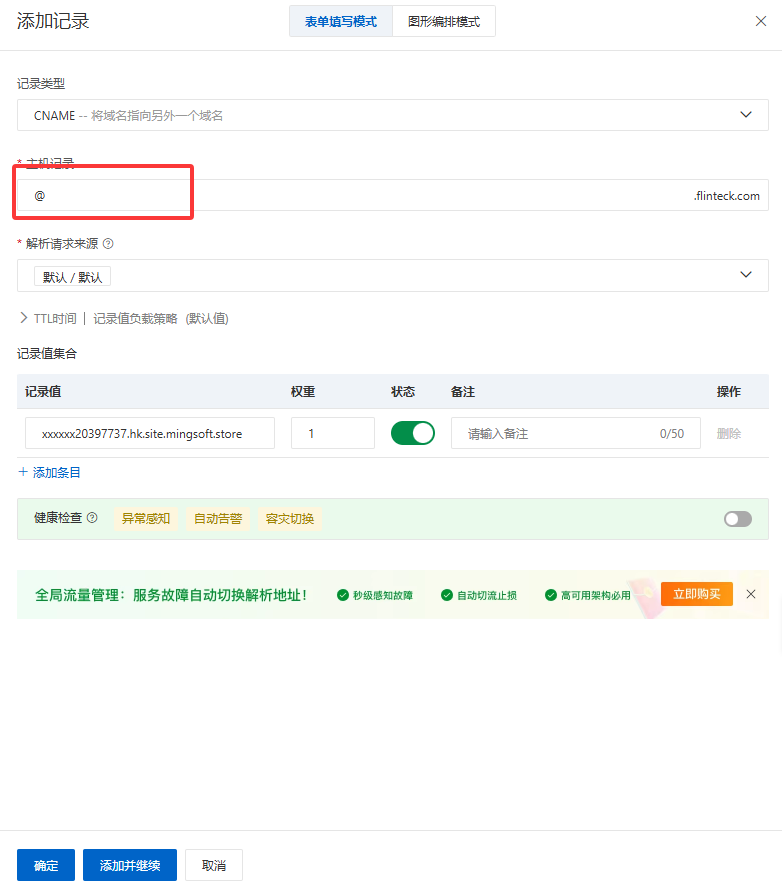The width and height of the screenshot is (782, 886).
Task: Click 添加并继续 button
Action: click(x=130, y=865)
